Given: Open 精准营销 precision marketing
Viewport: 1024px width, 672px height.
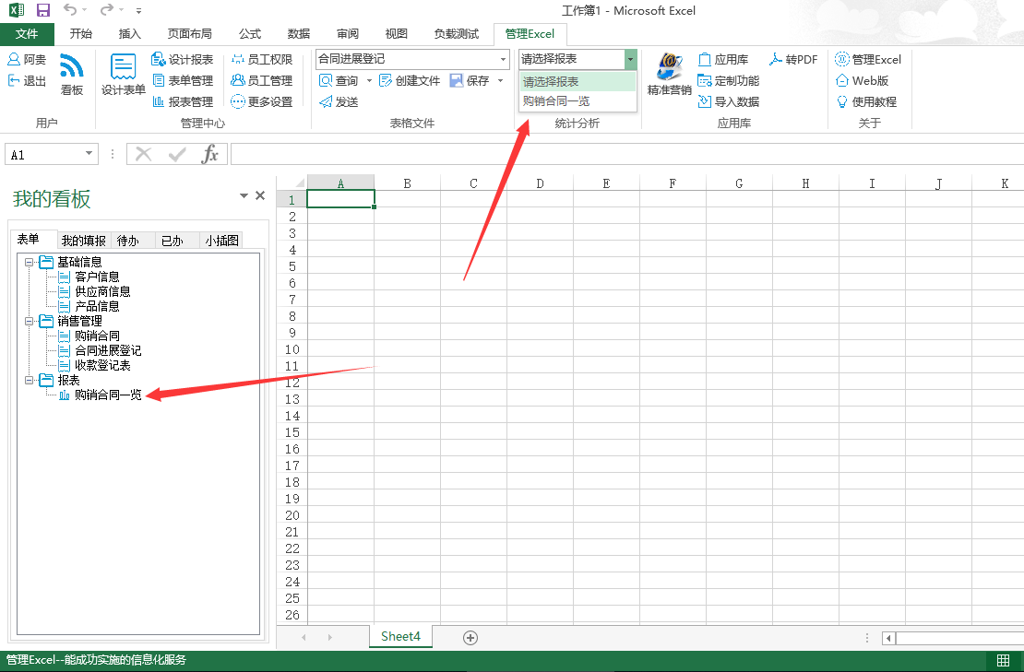Looking at the screenshot, I should point(669,74).
